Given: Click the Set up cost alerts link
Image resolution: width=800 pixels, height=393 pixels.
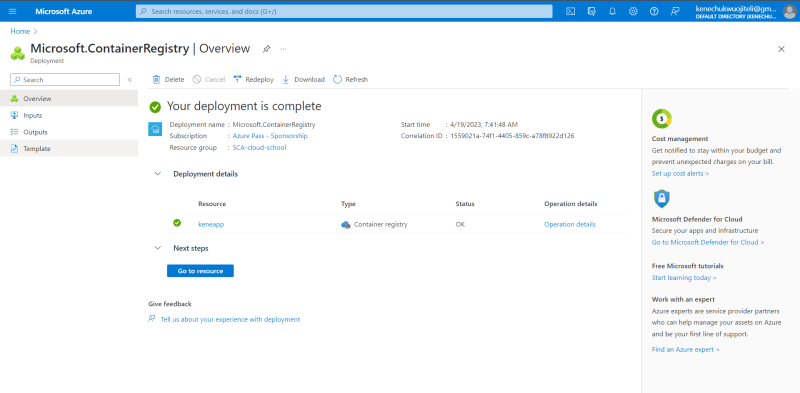Looking at the screenshot, I should [680, 174].
